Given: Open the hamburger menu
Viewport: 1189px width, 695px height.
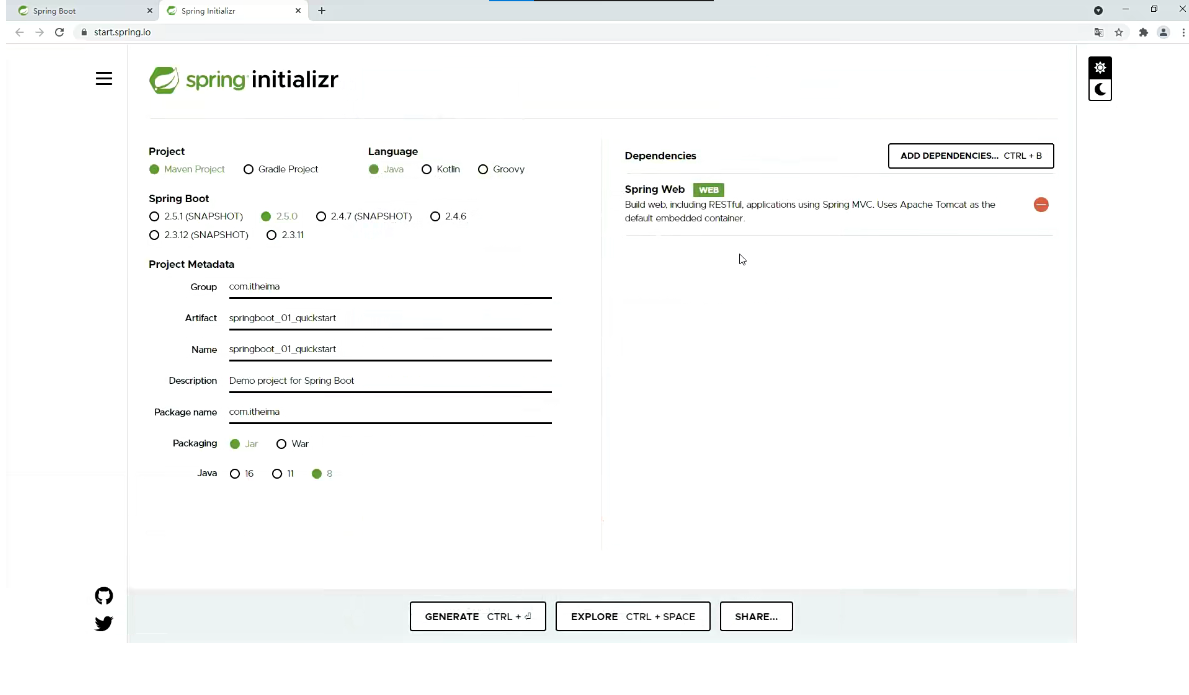Looking at the screenshot, I should (x=104, y=79).
